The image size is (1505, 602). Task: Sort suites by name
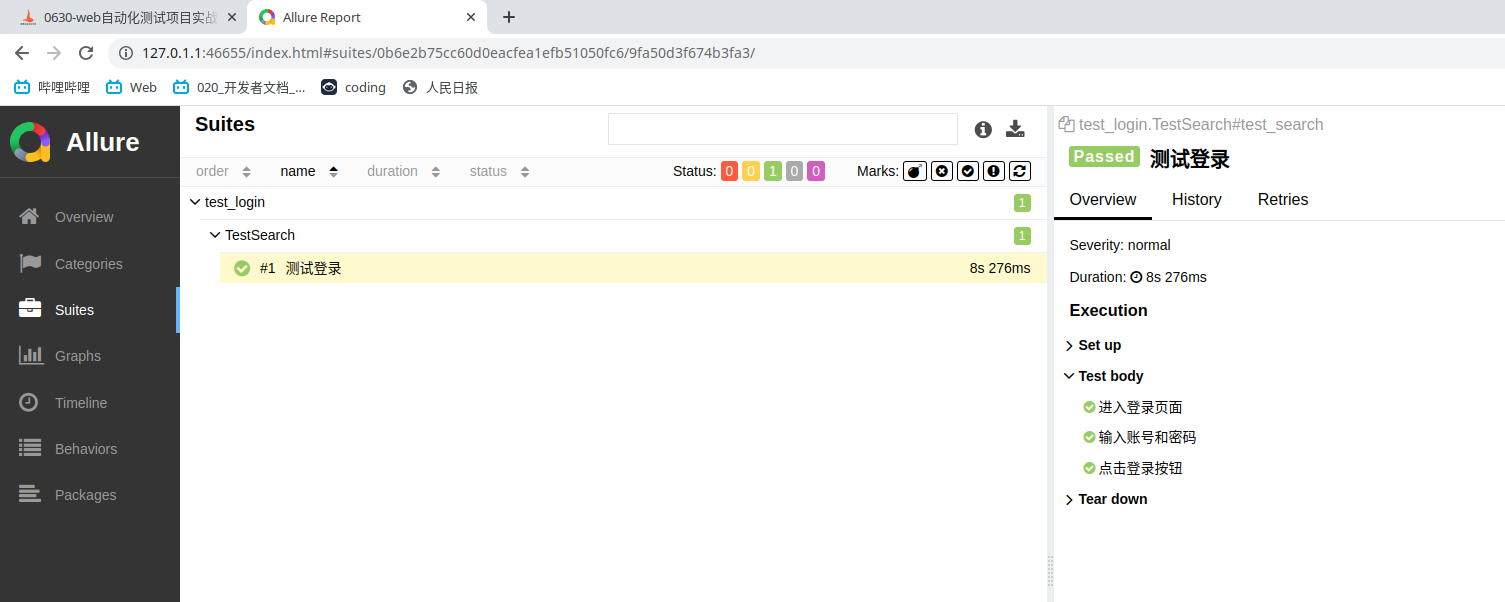pyautogui.click(x=309, y=171)
